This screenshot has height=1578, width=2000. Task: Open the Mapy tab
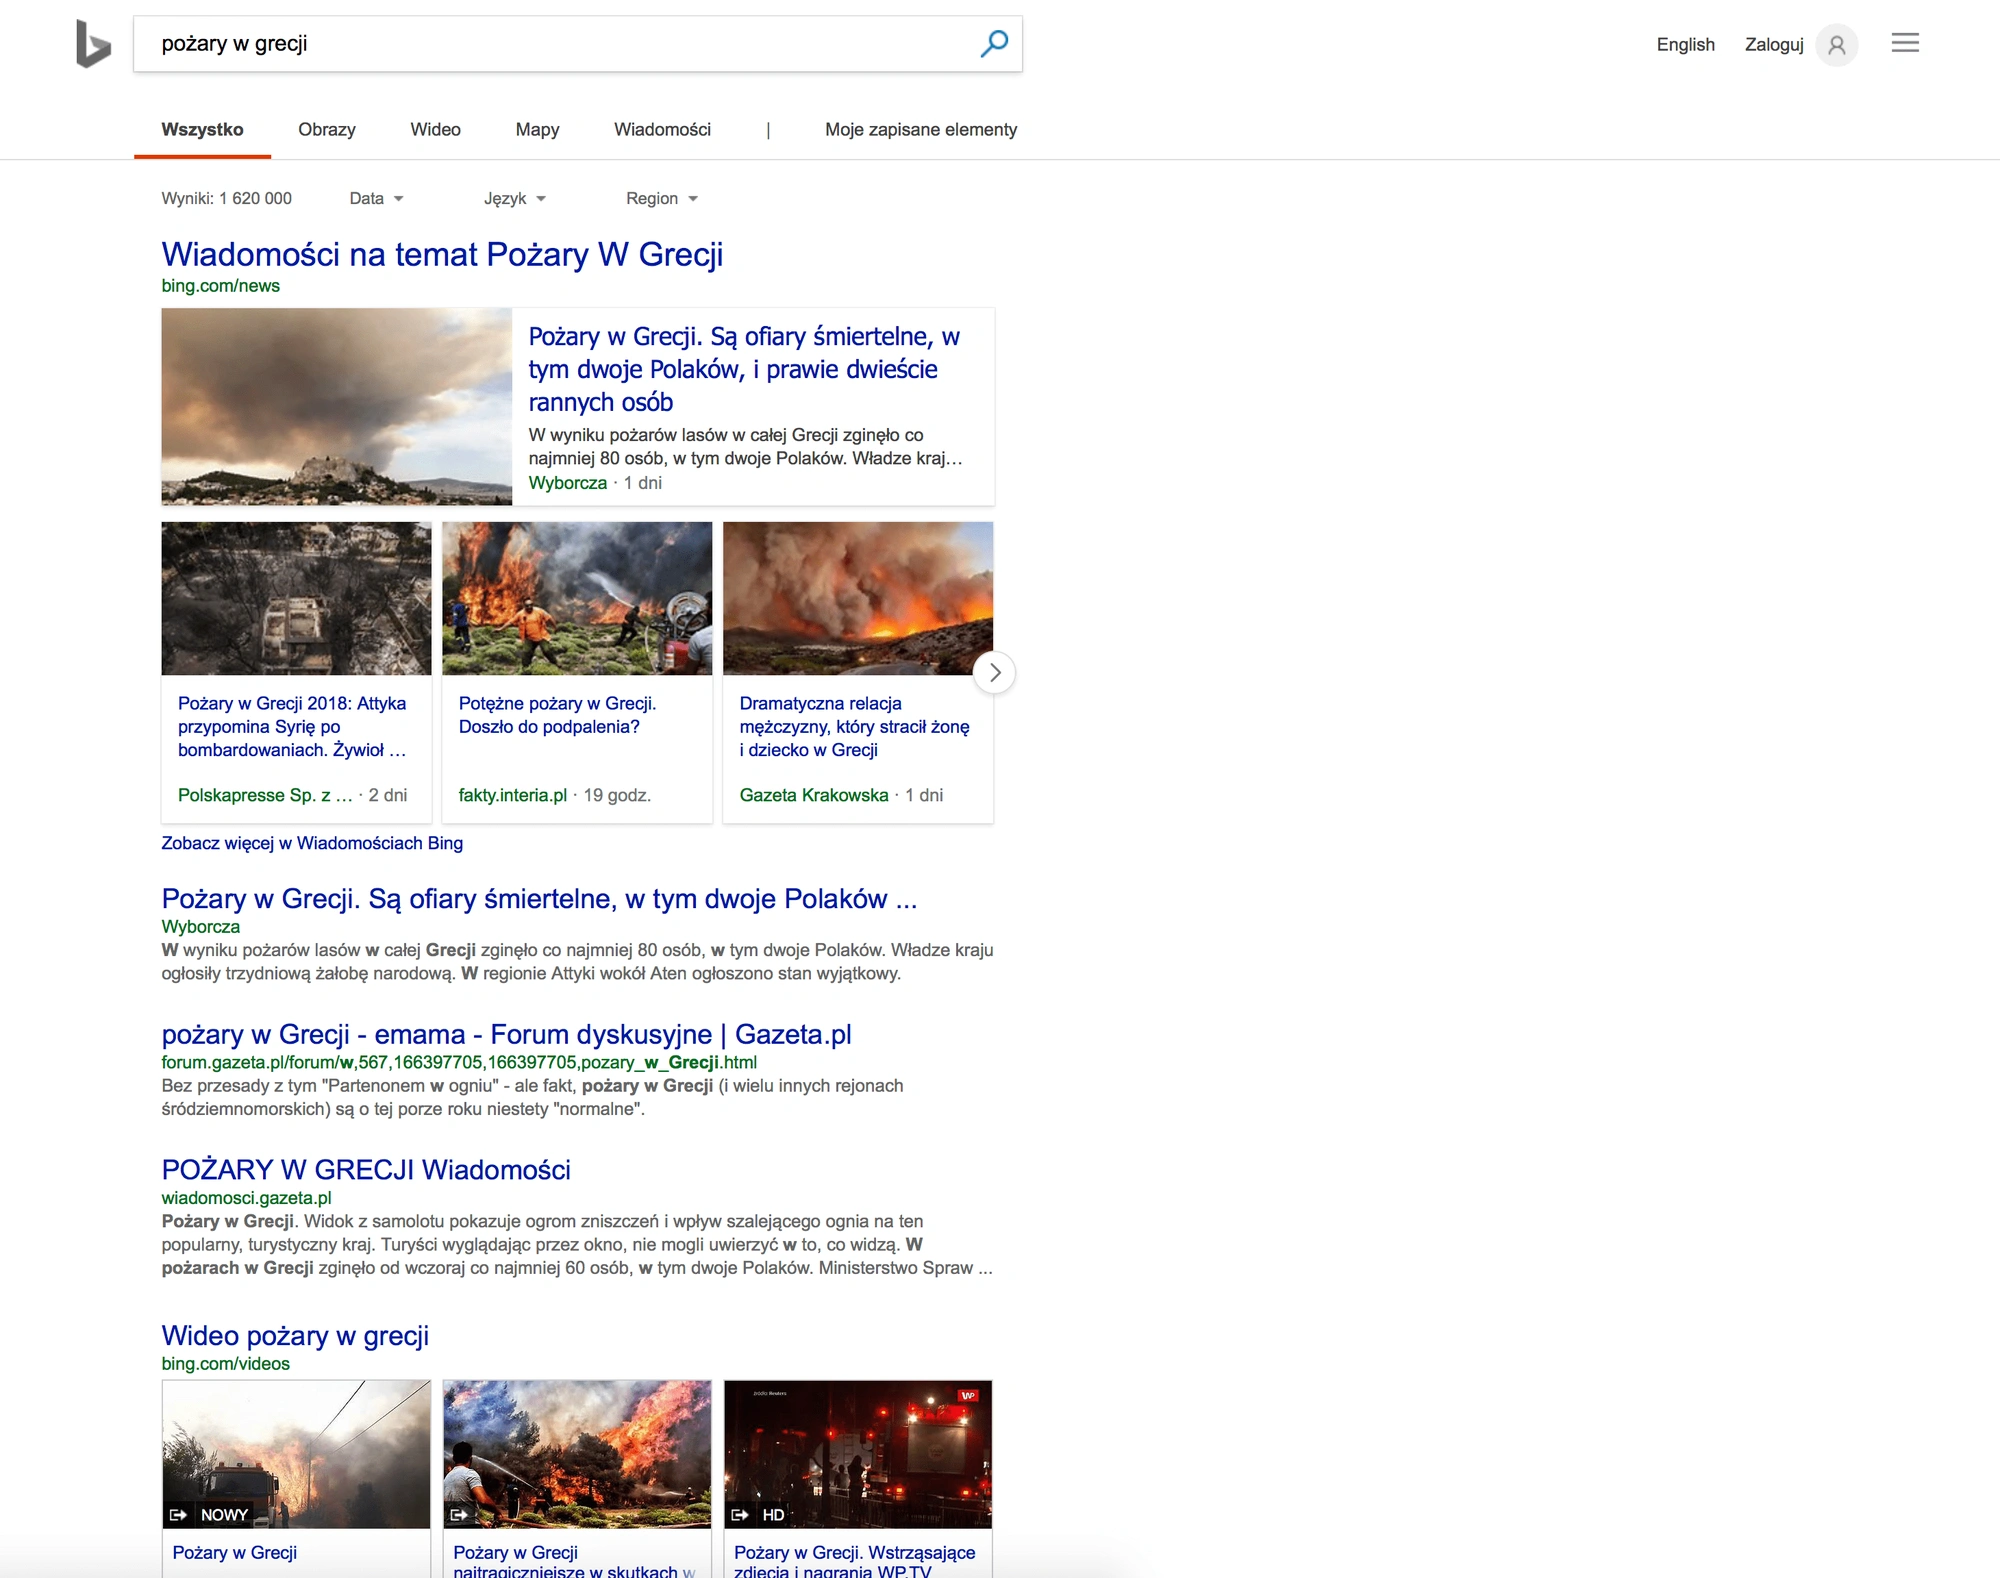click(537, 129)
